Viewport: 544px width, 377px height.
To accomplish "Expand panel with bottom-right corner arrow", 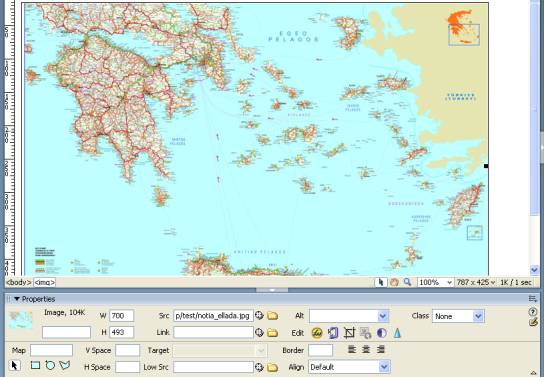I will click(534, 373).
